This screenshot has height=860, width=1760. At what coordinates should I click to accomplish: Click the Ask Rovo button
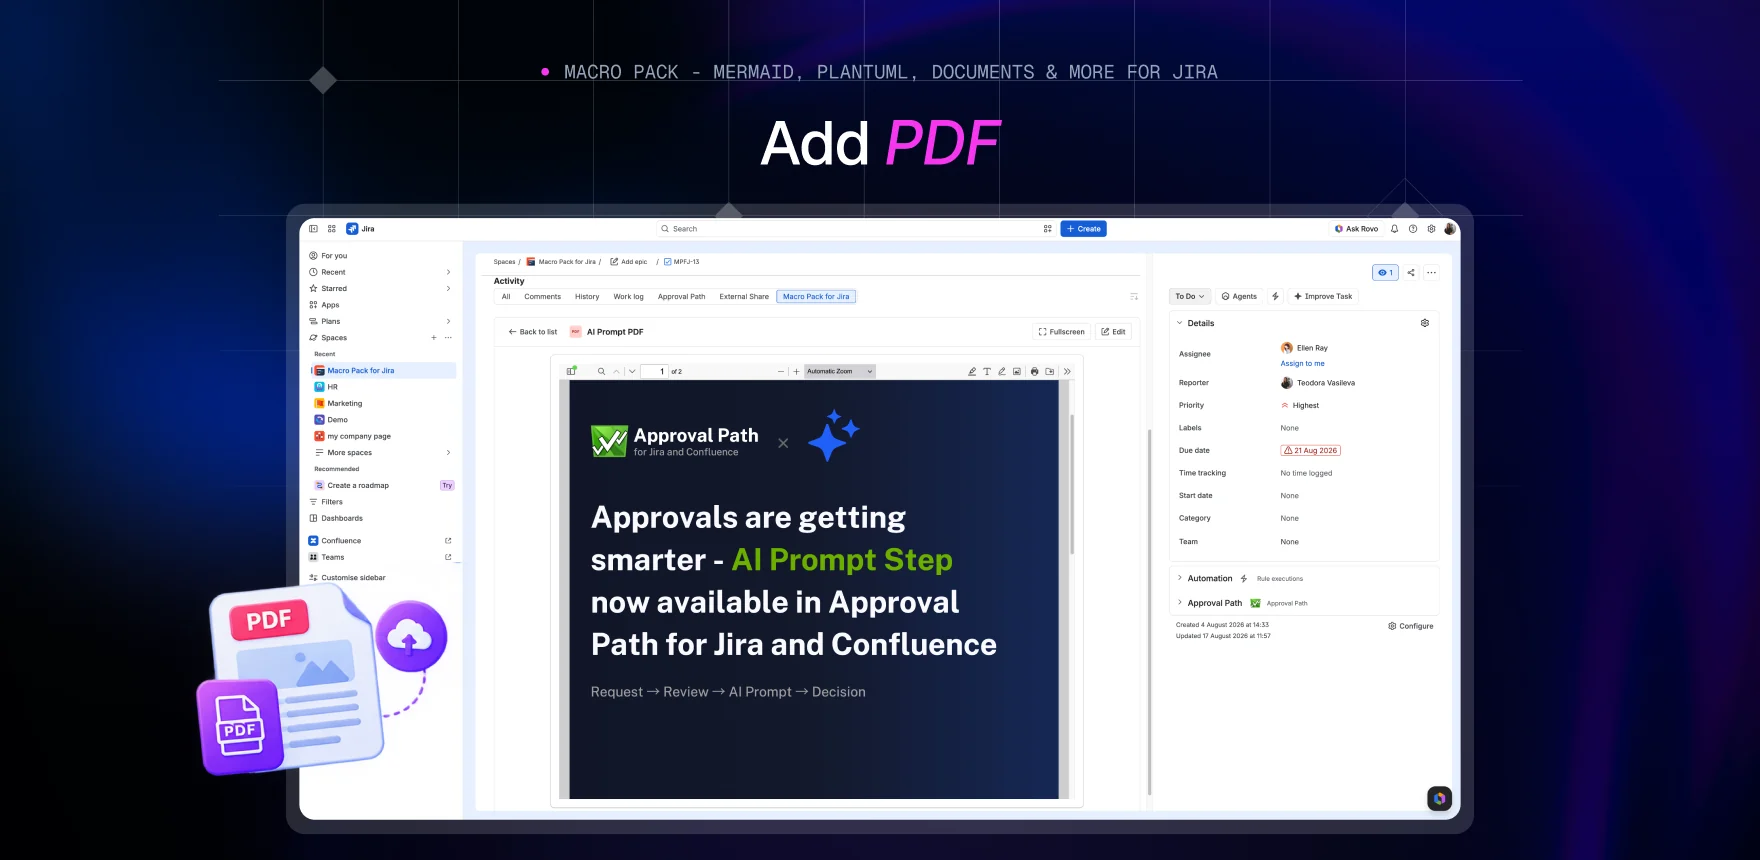[x=1356, y=229]
